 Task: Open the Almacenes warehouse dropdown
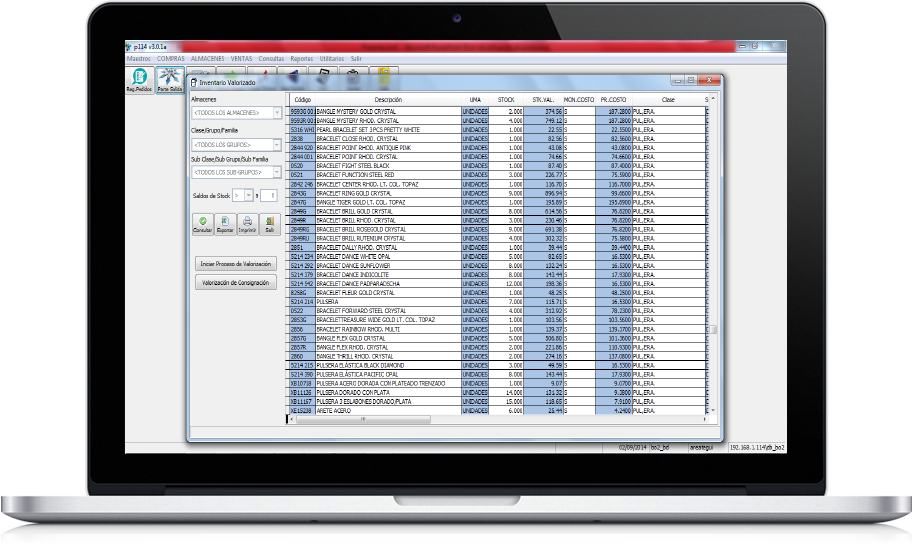pos(277,113)
